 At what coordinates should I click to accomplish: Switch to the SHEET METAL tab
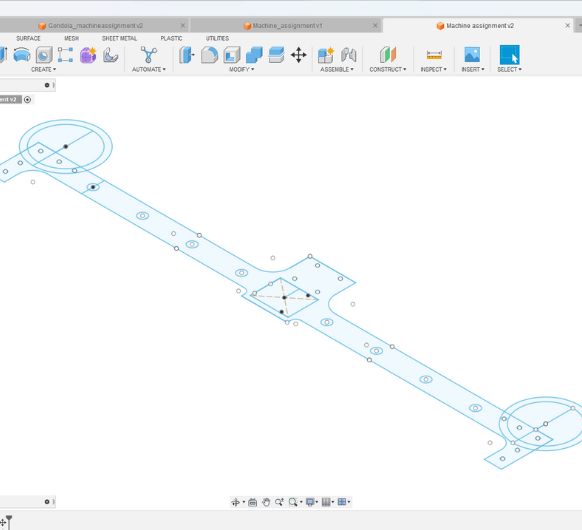coord(120,38)
